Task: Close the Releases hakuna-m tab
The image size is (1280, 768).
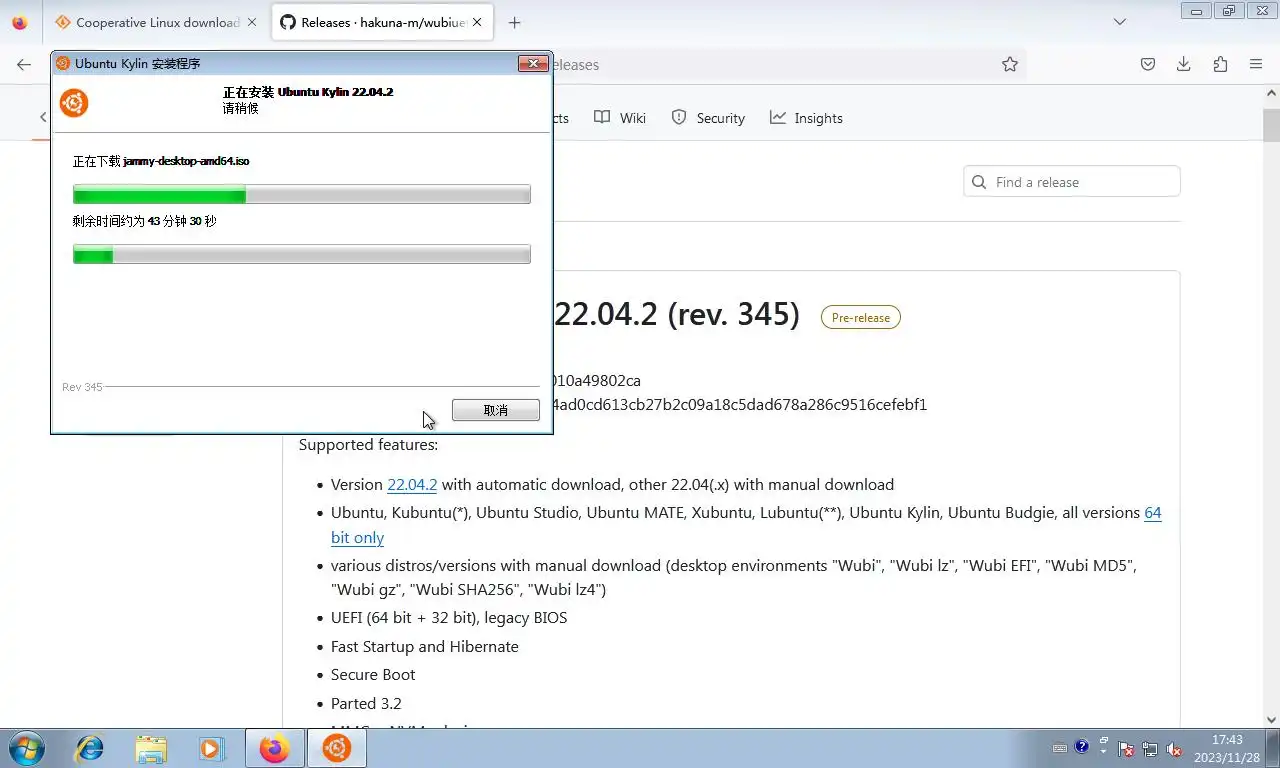Action: pos(476,22)
